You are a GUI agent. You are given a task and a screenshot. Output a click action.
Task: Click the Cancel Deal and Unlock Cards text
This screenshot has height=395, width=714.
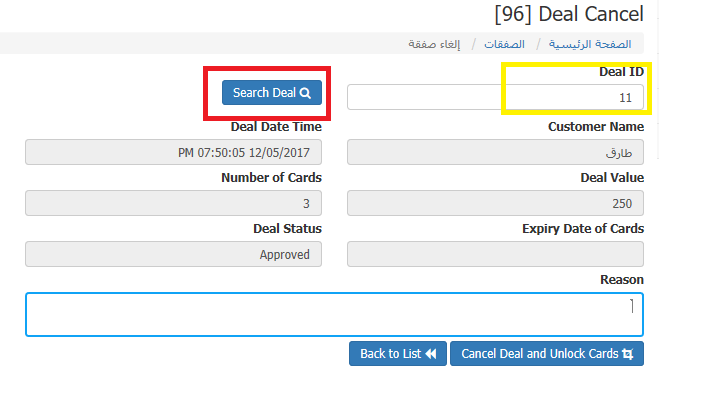[x=540, y=354]
